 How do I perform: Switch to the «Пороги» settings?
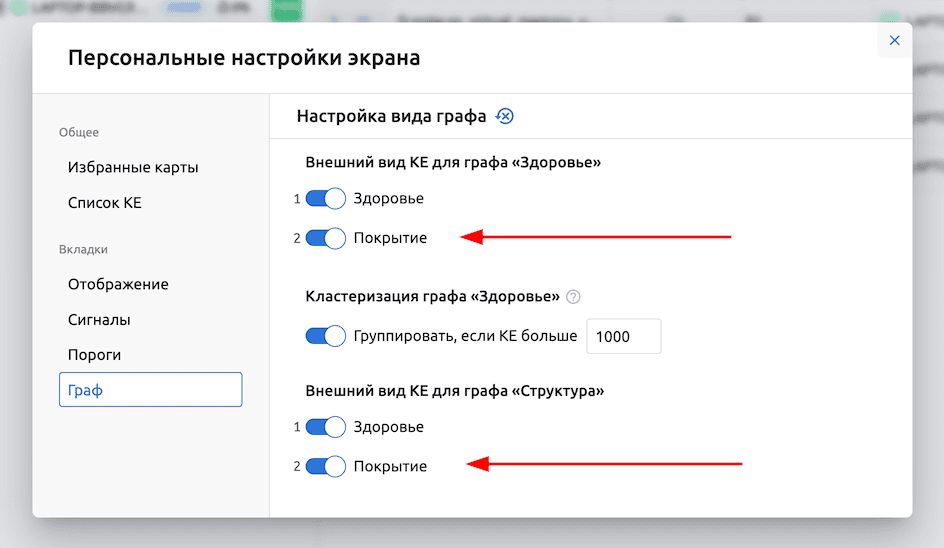tap(95, 355)
